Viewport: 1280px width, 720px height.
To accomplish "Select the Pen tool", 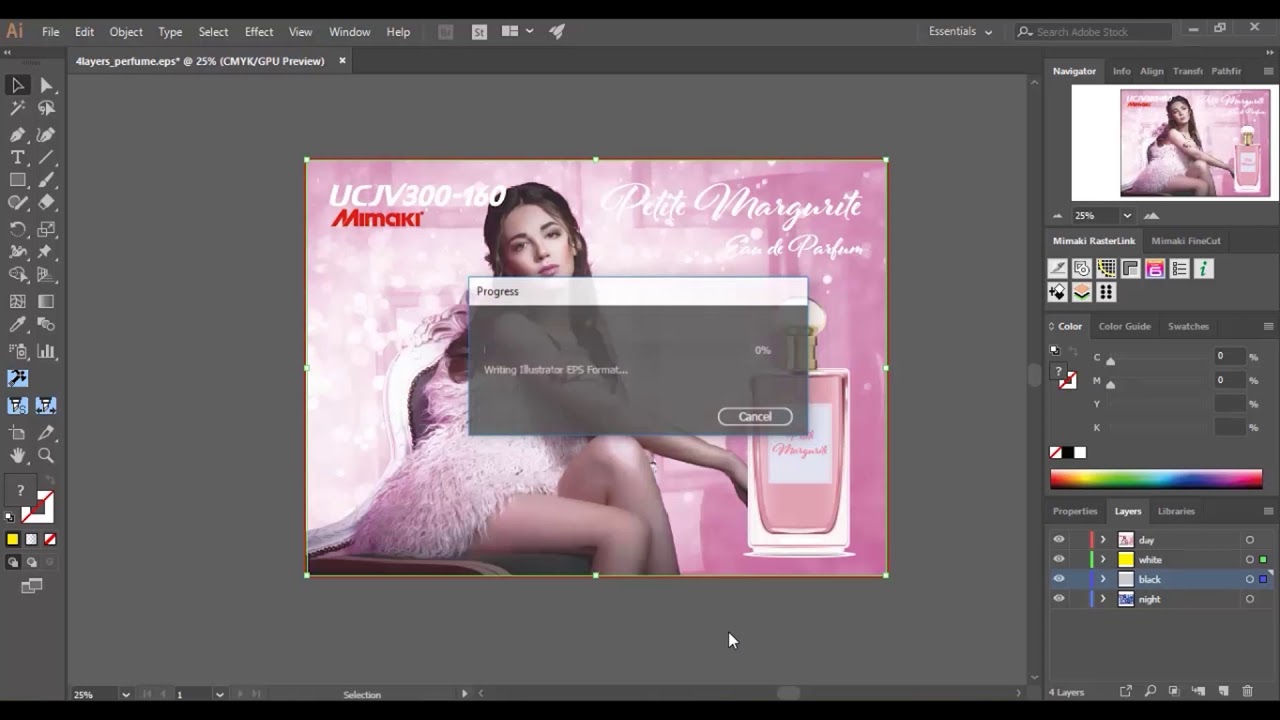I will pos(17,134).
